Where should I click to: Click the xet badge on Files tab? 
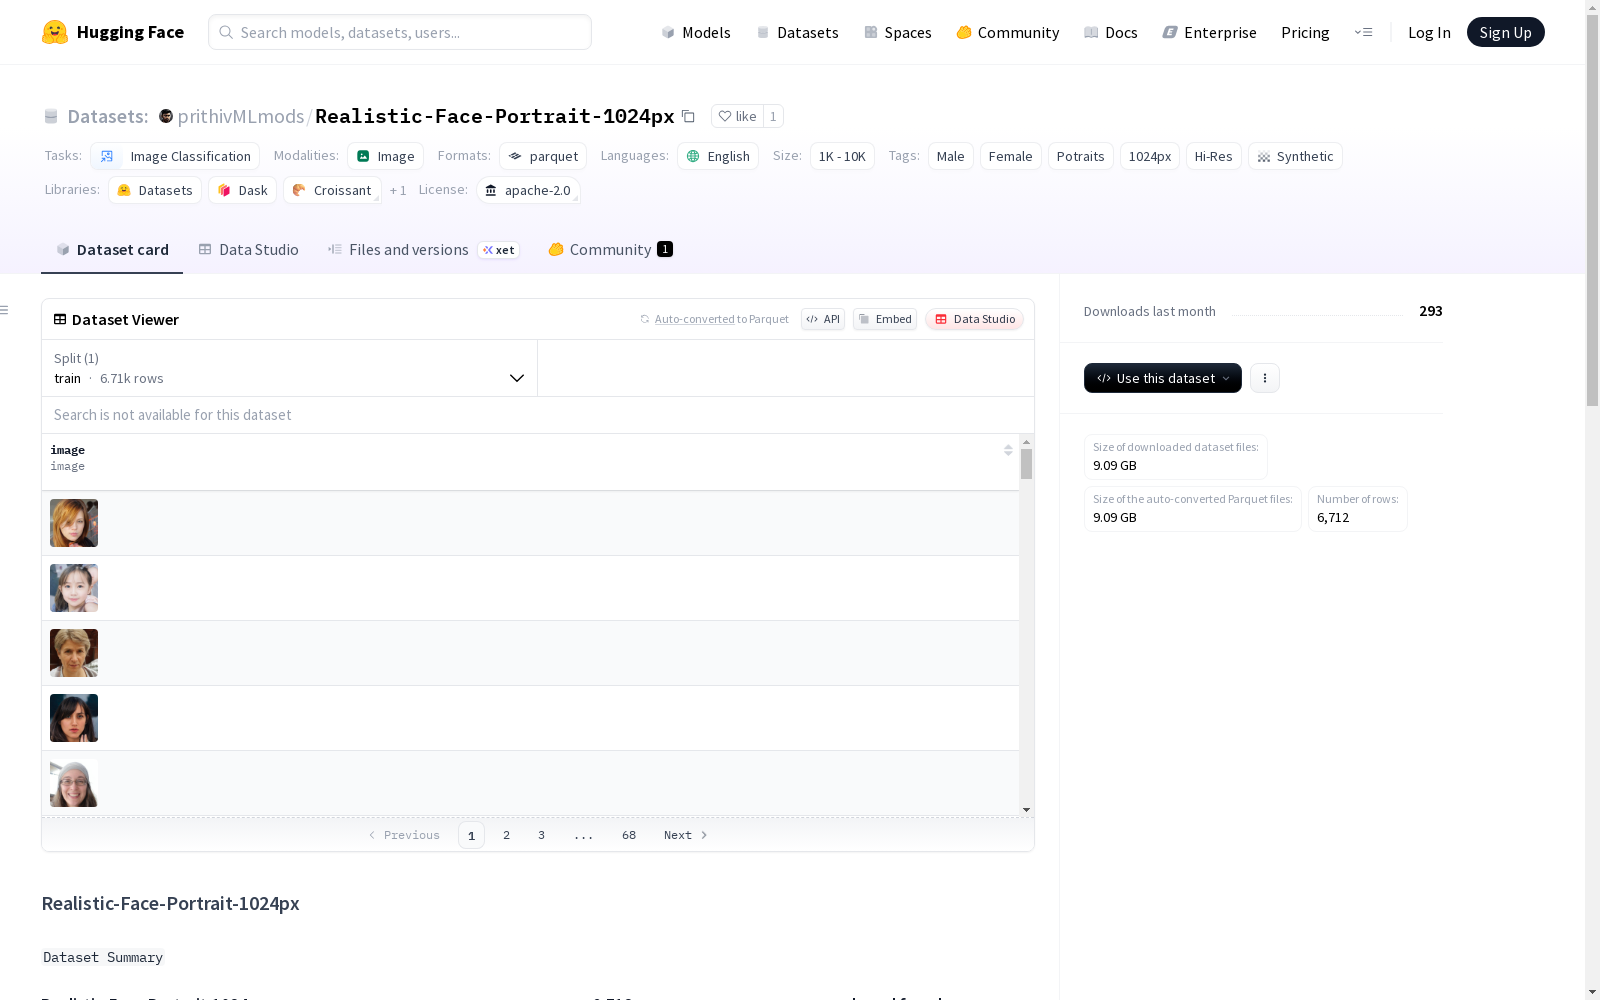[498, 250]
